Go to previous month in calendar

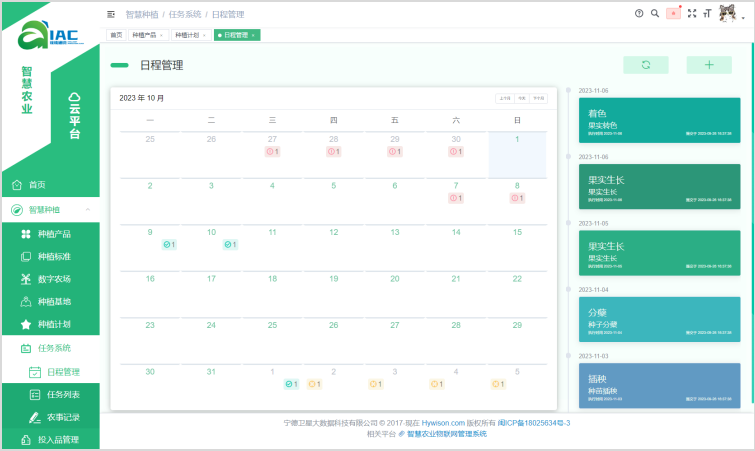pyautogui.click(x=503, y=98)
